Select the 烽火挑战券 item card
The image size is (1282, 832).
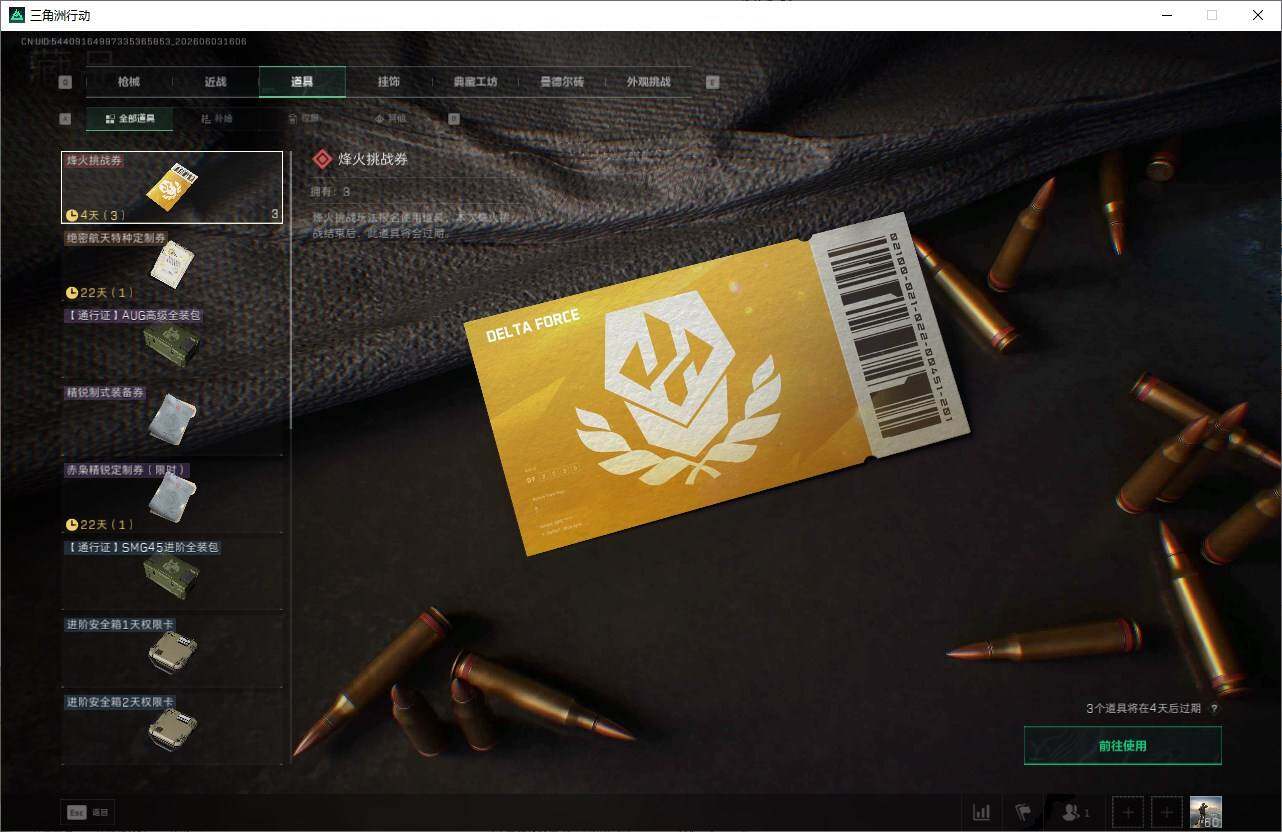coord(172,187)
